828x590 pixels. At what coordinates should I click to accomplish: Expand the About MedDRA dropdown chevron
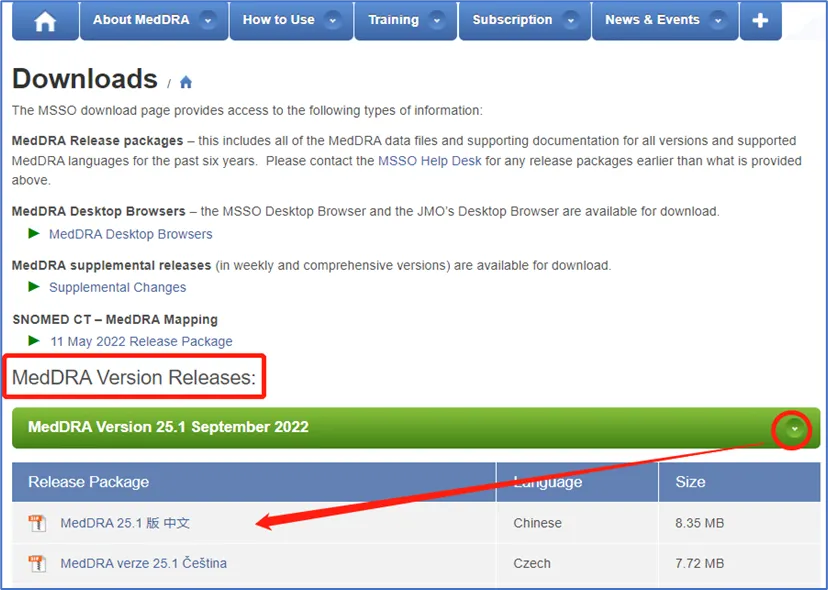coord(208,21)
